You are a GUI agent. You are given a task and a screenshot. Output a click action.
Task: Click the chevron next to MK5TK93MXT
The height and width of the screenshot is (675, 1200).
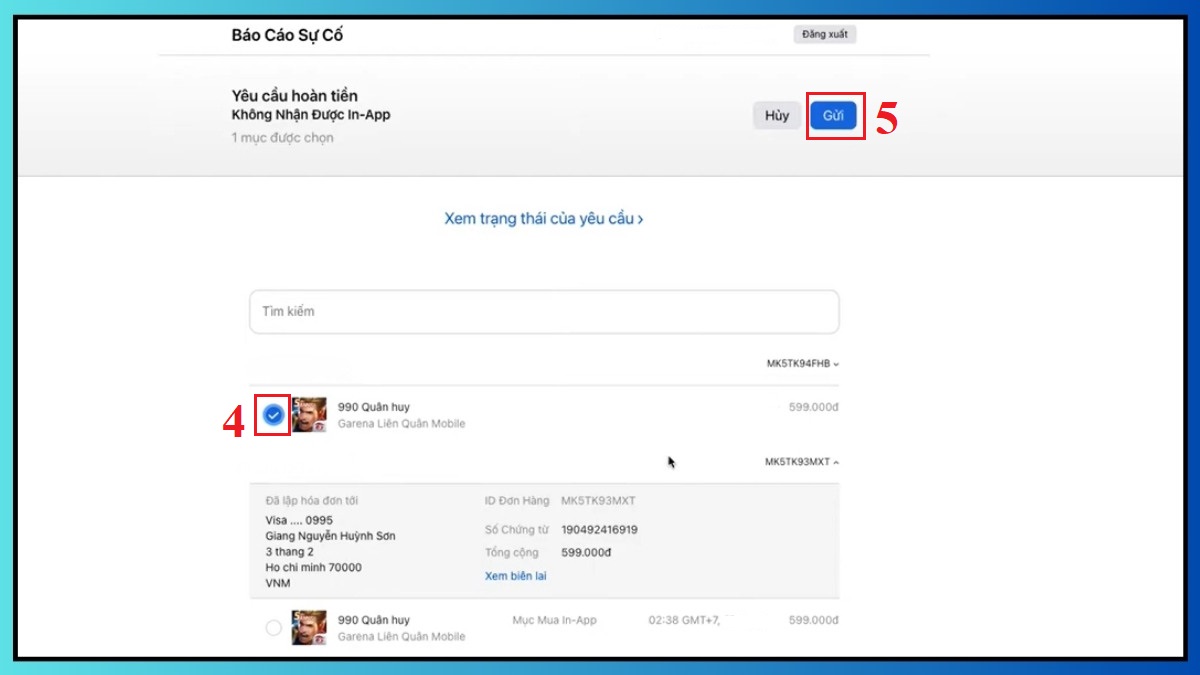(835, 461)
